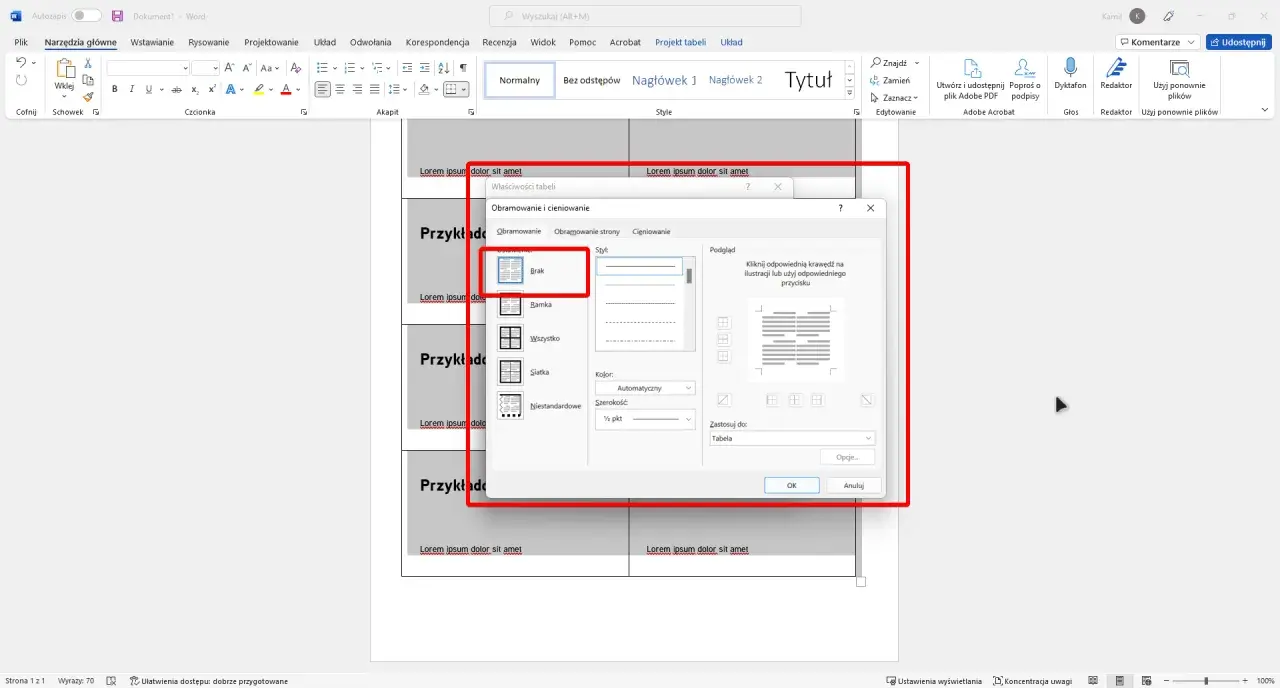This screenshot has height=688, width=1280.
Task: Click OK in the borders dialog
Action: 792,485
